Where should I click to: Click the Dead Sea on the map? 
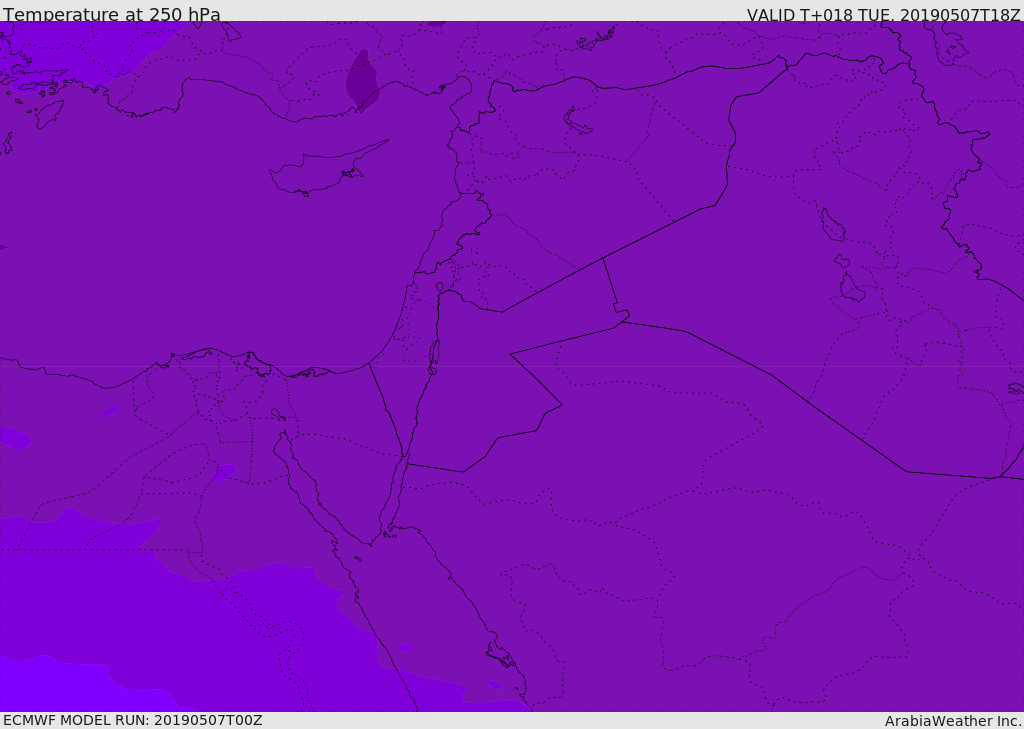[x=434, y=355]
